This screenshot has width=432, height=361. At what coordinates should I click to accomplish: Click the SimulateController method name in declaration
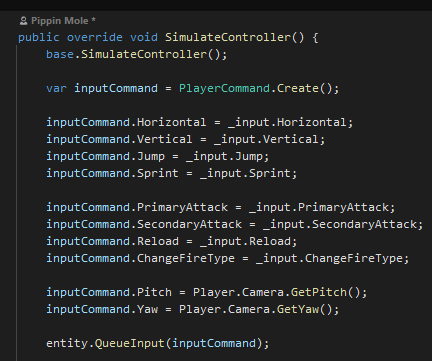(x=228, y=37)
